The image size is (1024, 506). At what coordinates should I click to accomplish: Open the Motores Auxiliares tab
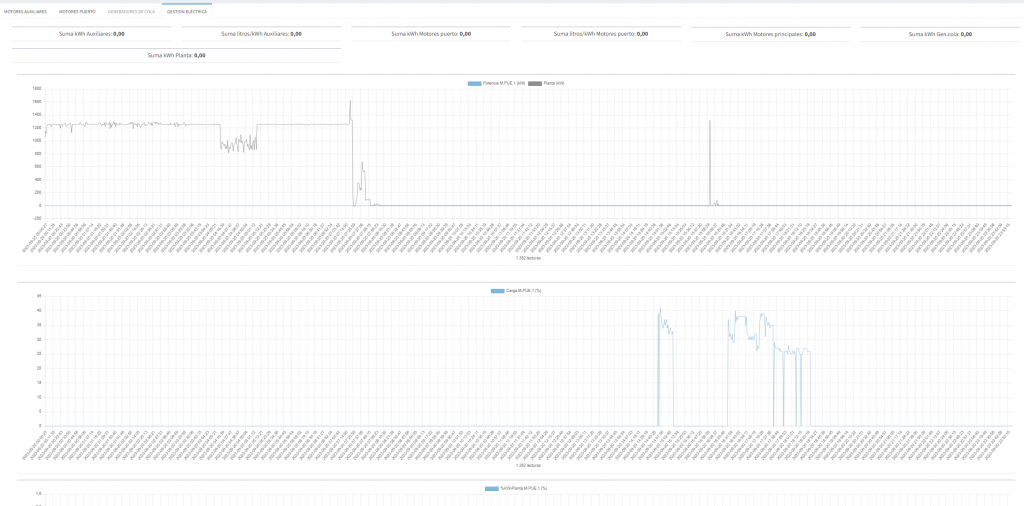[26, 11]
